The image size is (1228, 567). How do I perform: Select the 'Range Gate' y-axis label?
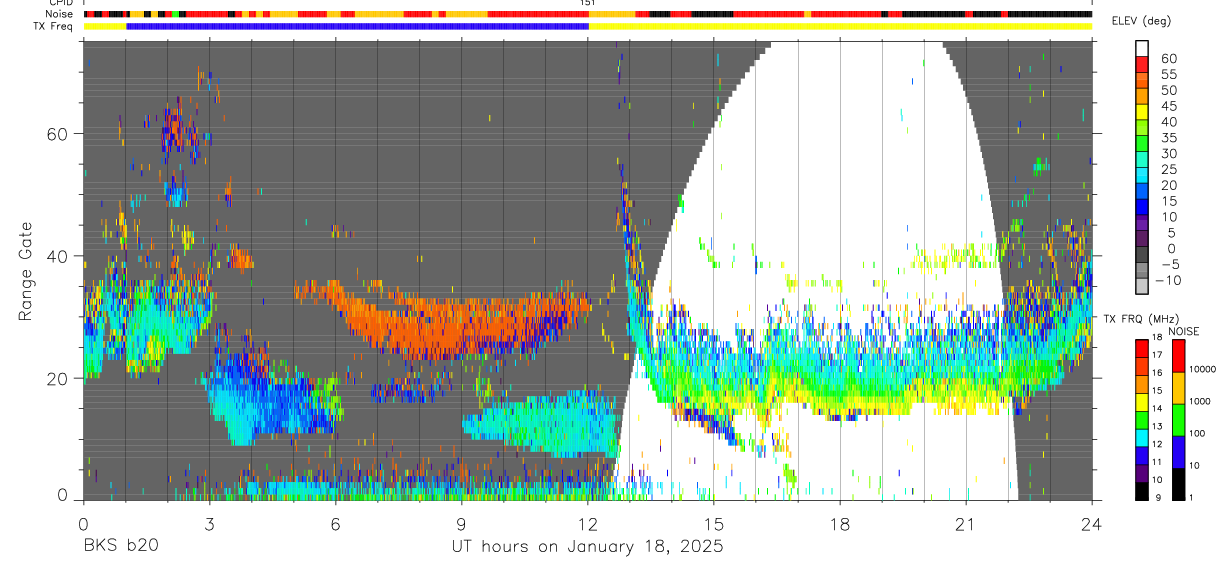point(27,271)
